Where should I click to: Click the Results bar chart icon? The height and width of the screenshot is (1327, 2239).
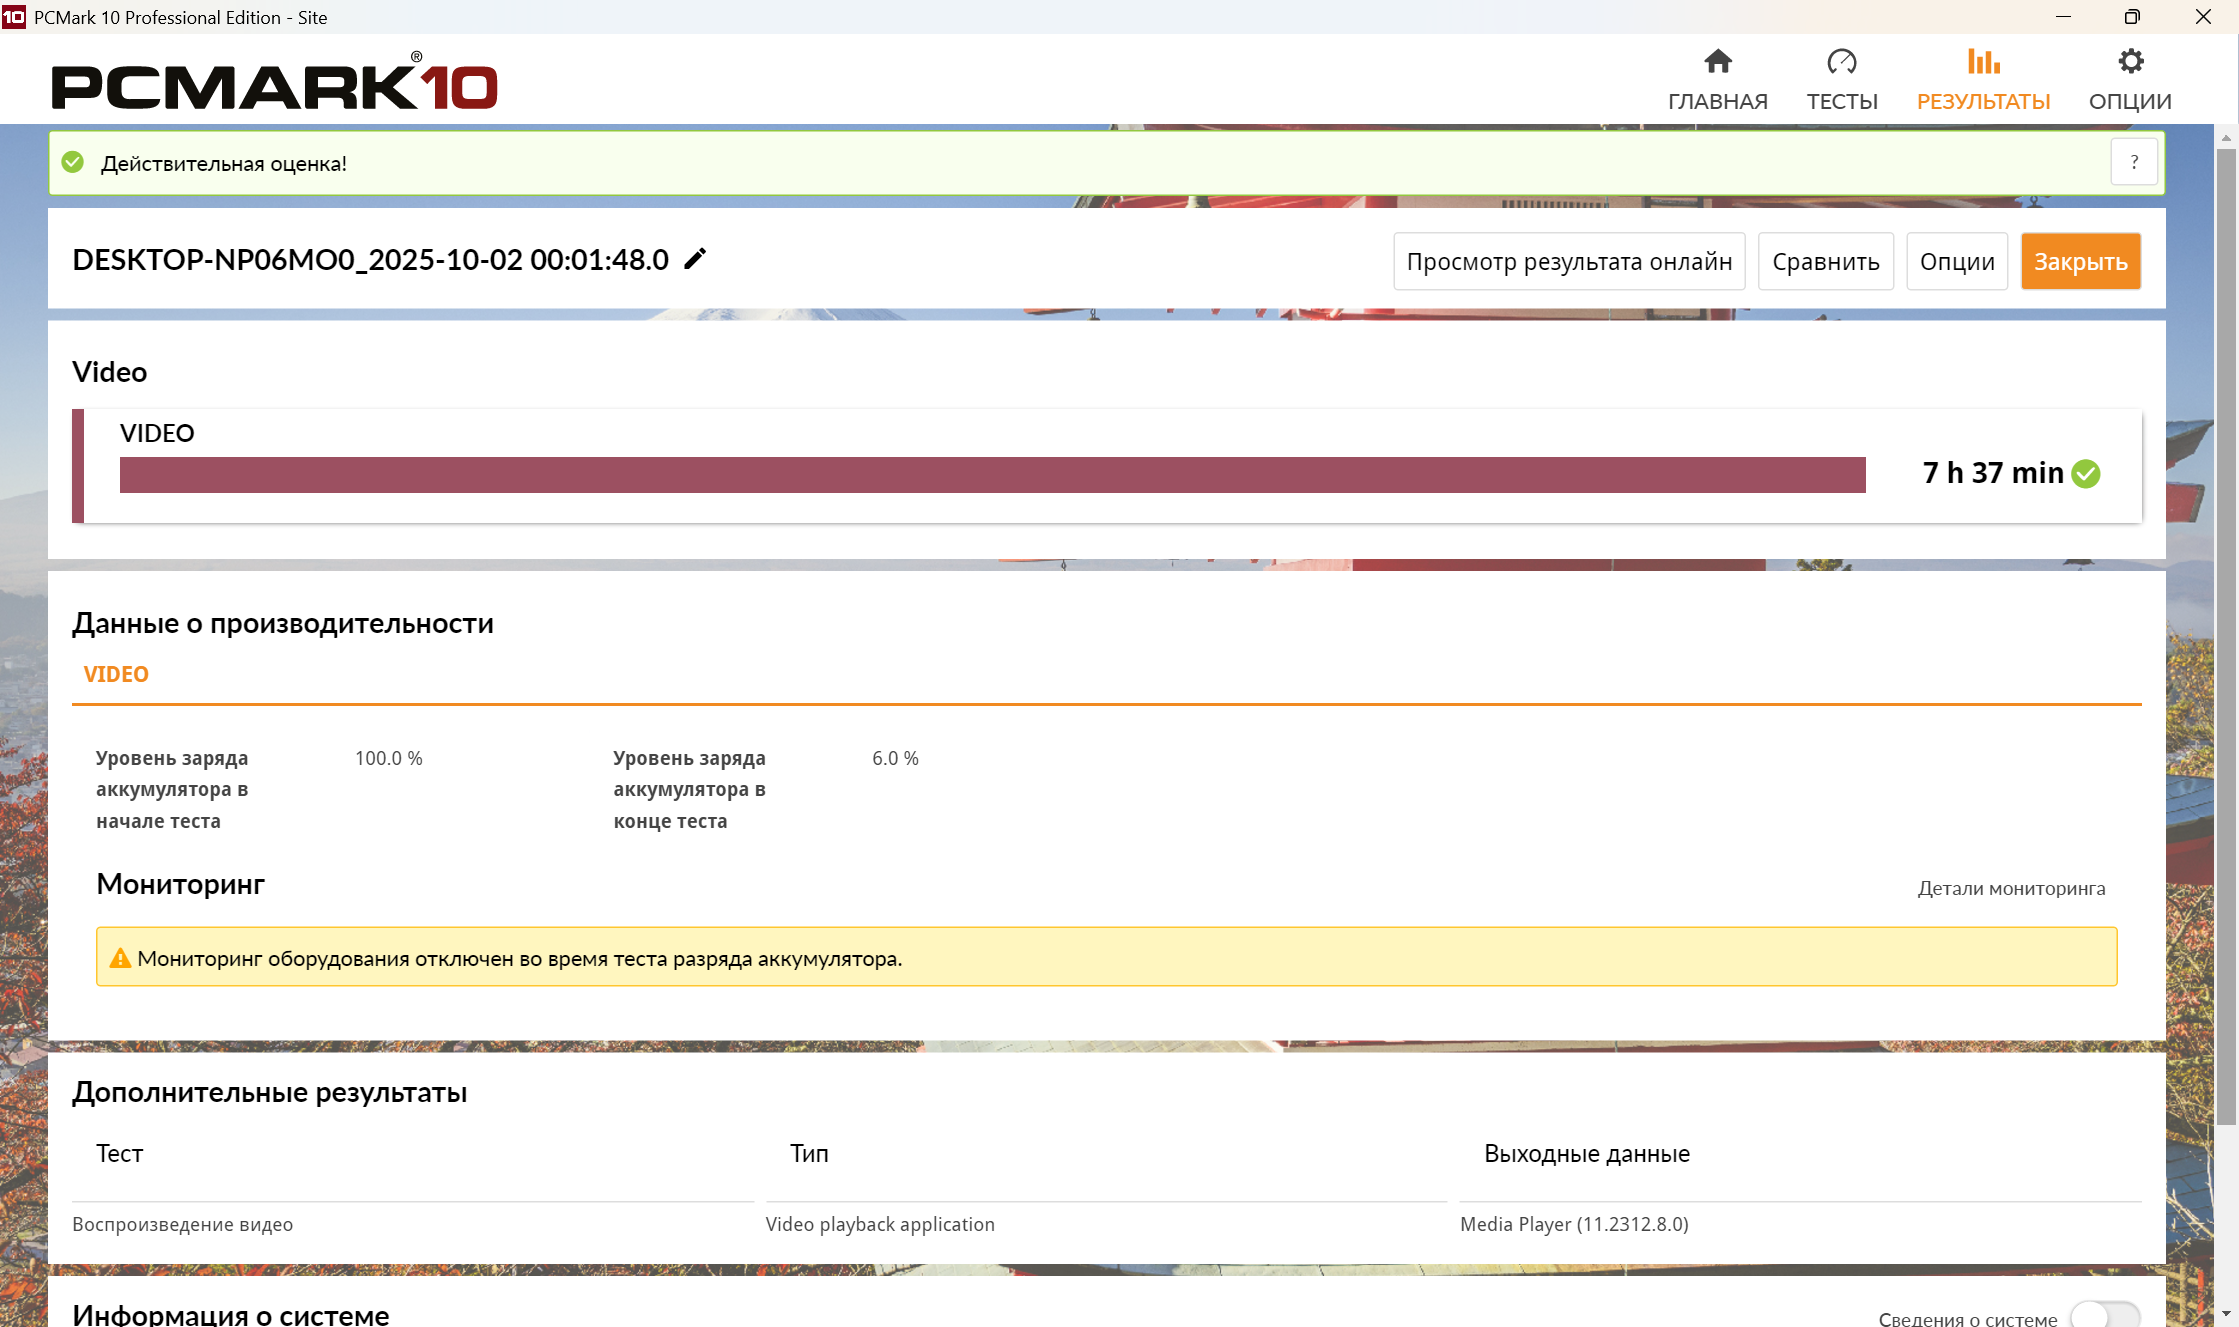[x=1983, y=62]
